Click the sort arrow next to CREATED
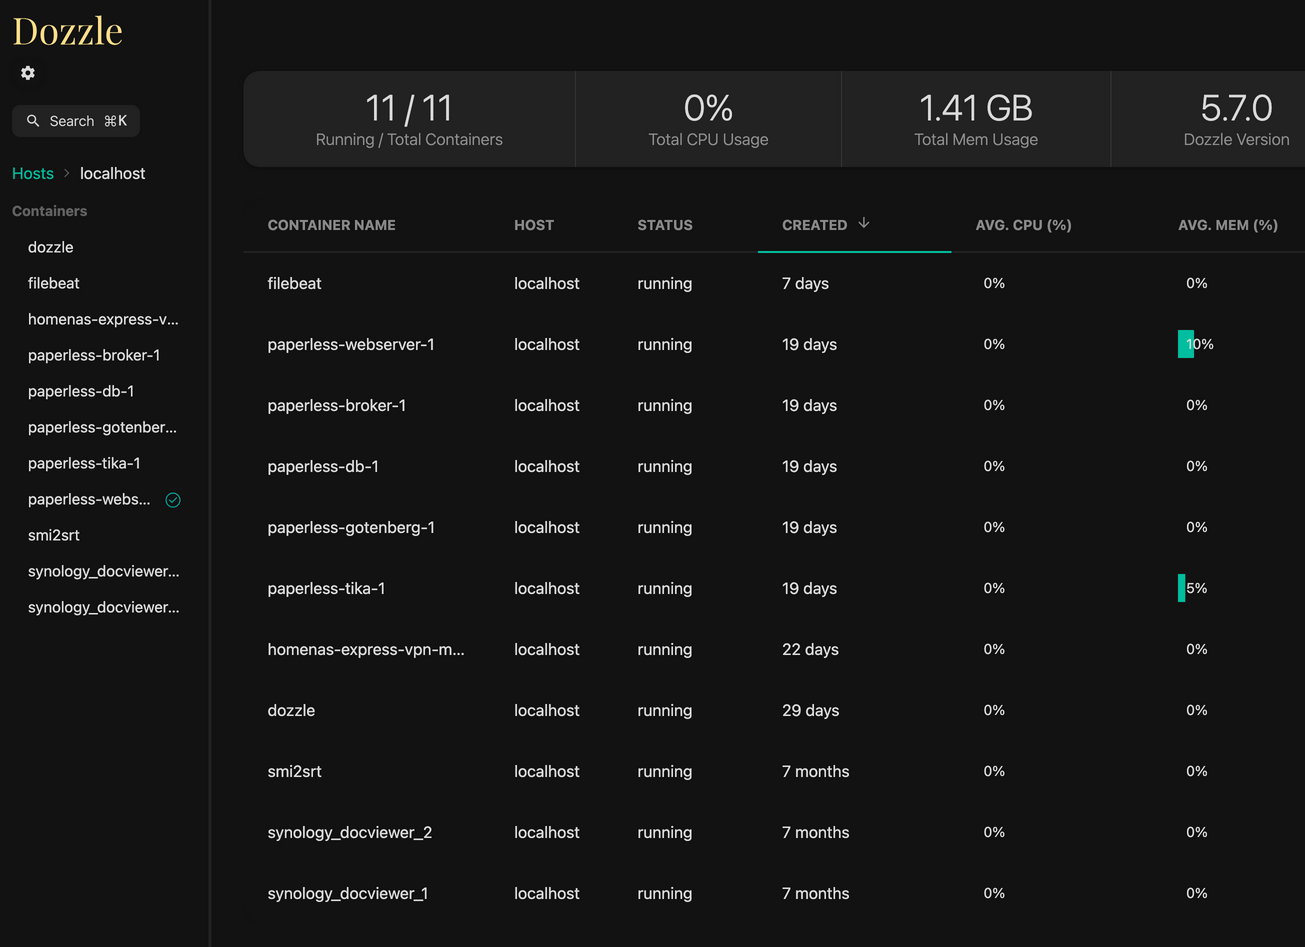 (864, 224)
